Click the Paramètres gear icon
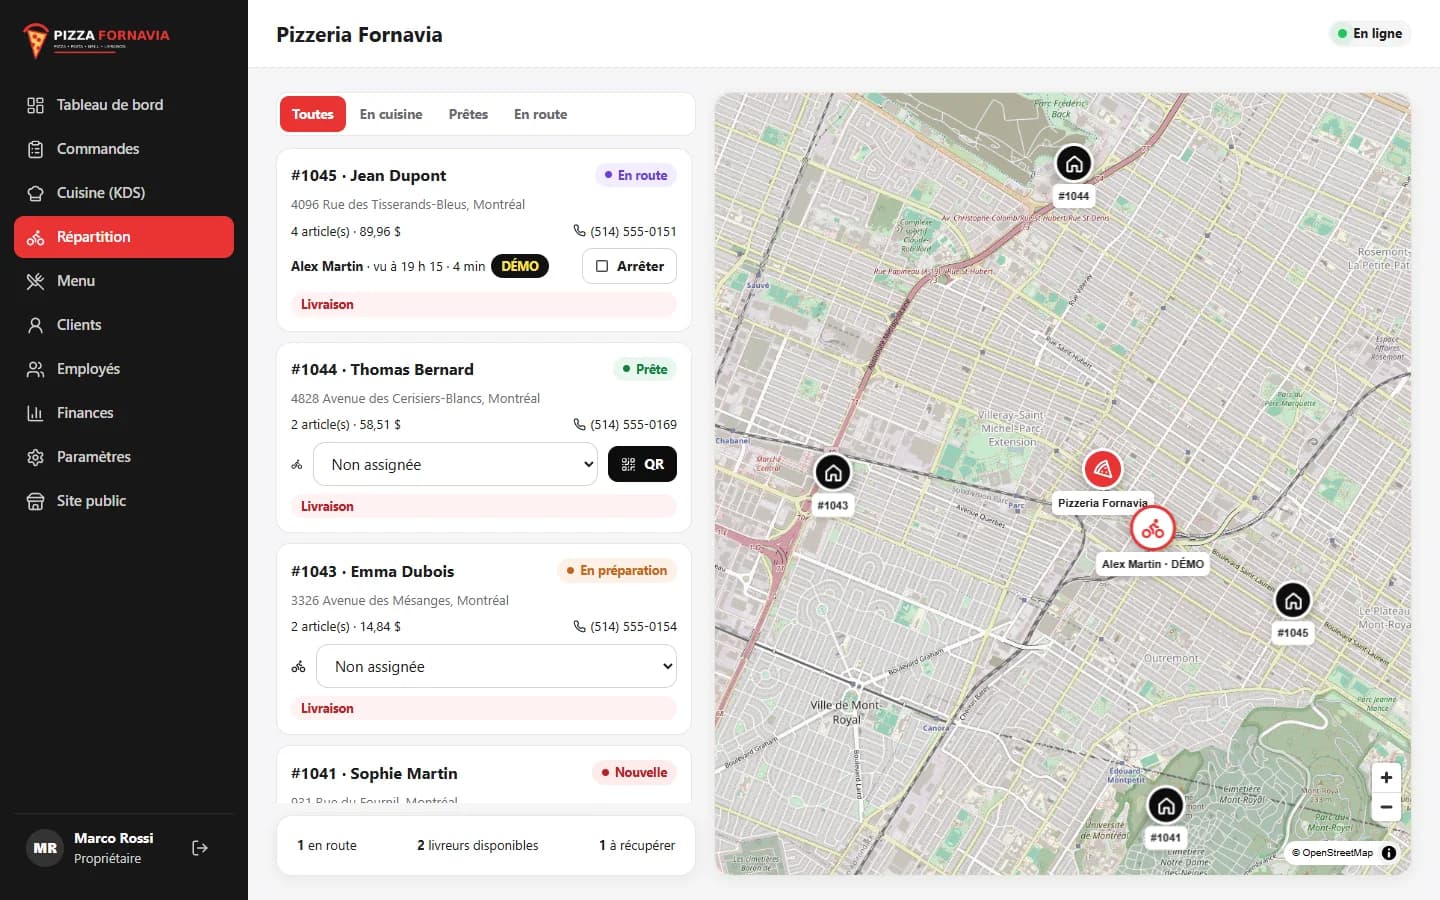 (35, 457)
